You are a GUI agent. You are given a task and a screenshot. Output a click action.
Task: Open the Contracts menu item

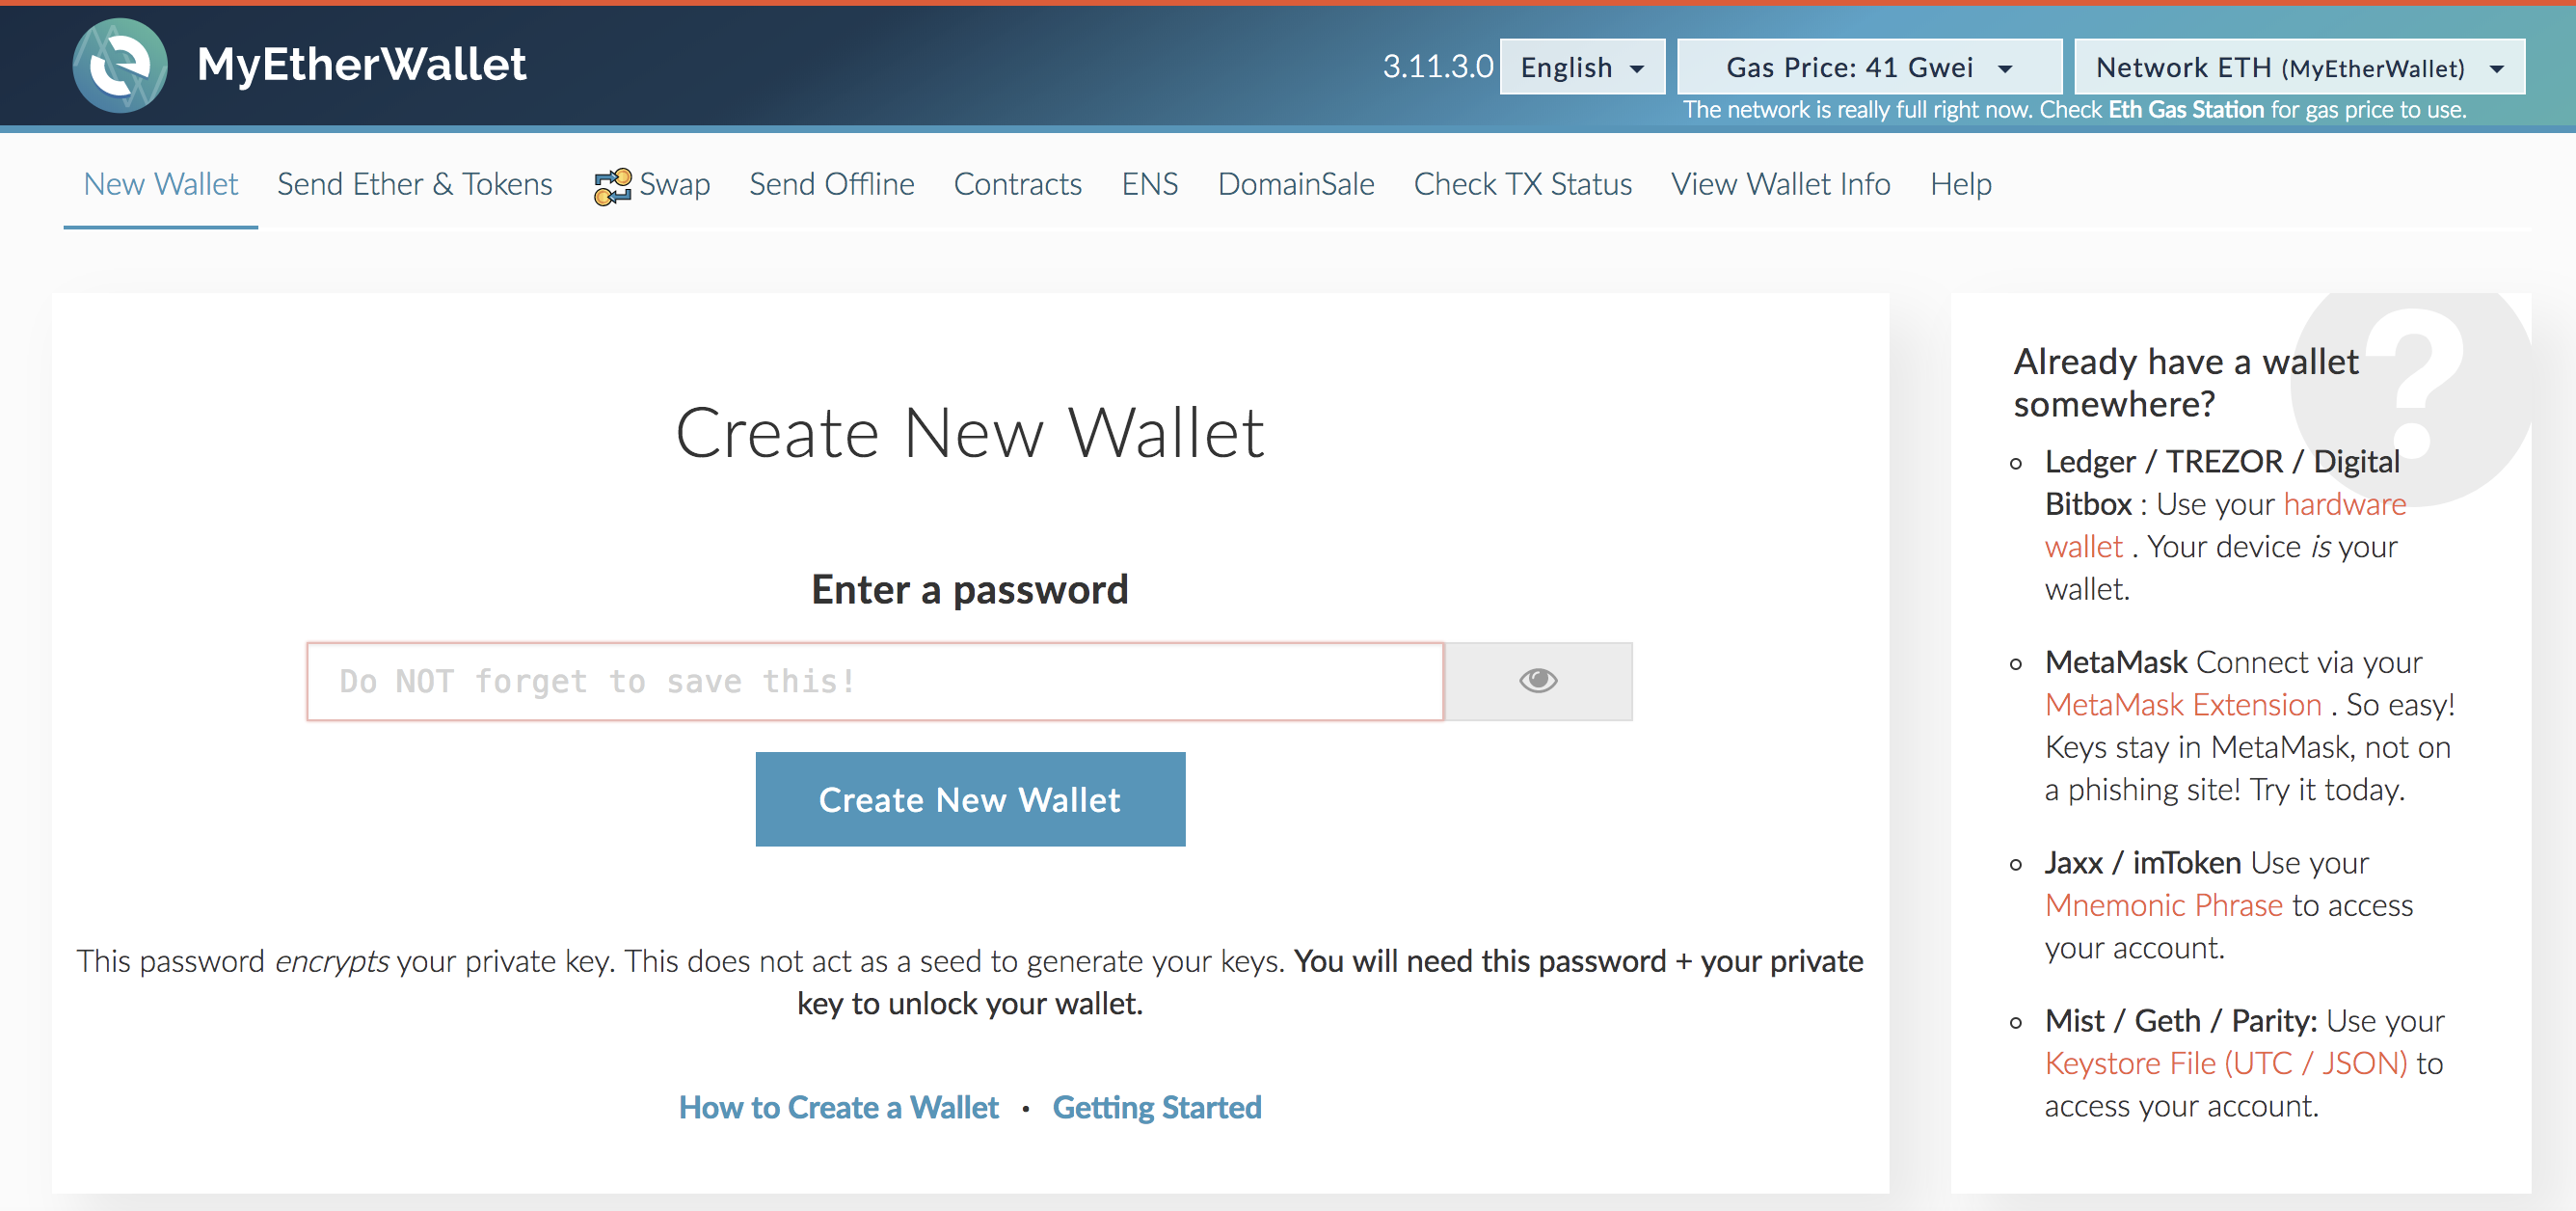point(1015,182)
